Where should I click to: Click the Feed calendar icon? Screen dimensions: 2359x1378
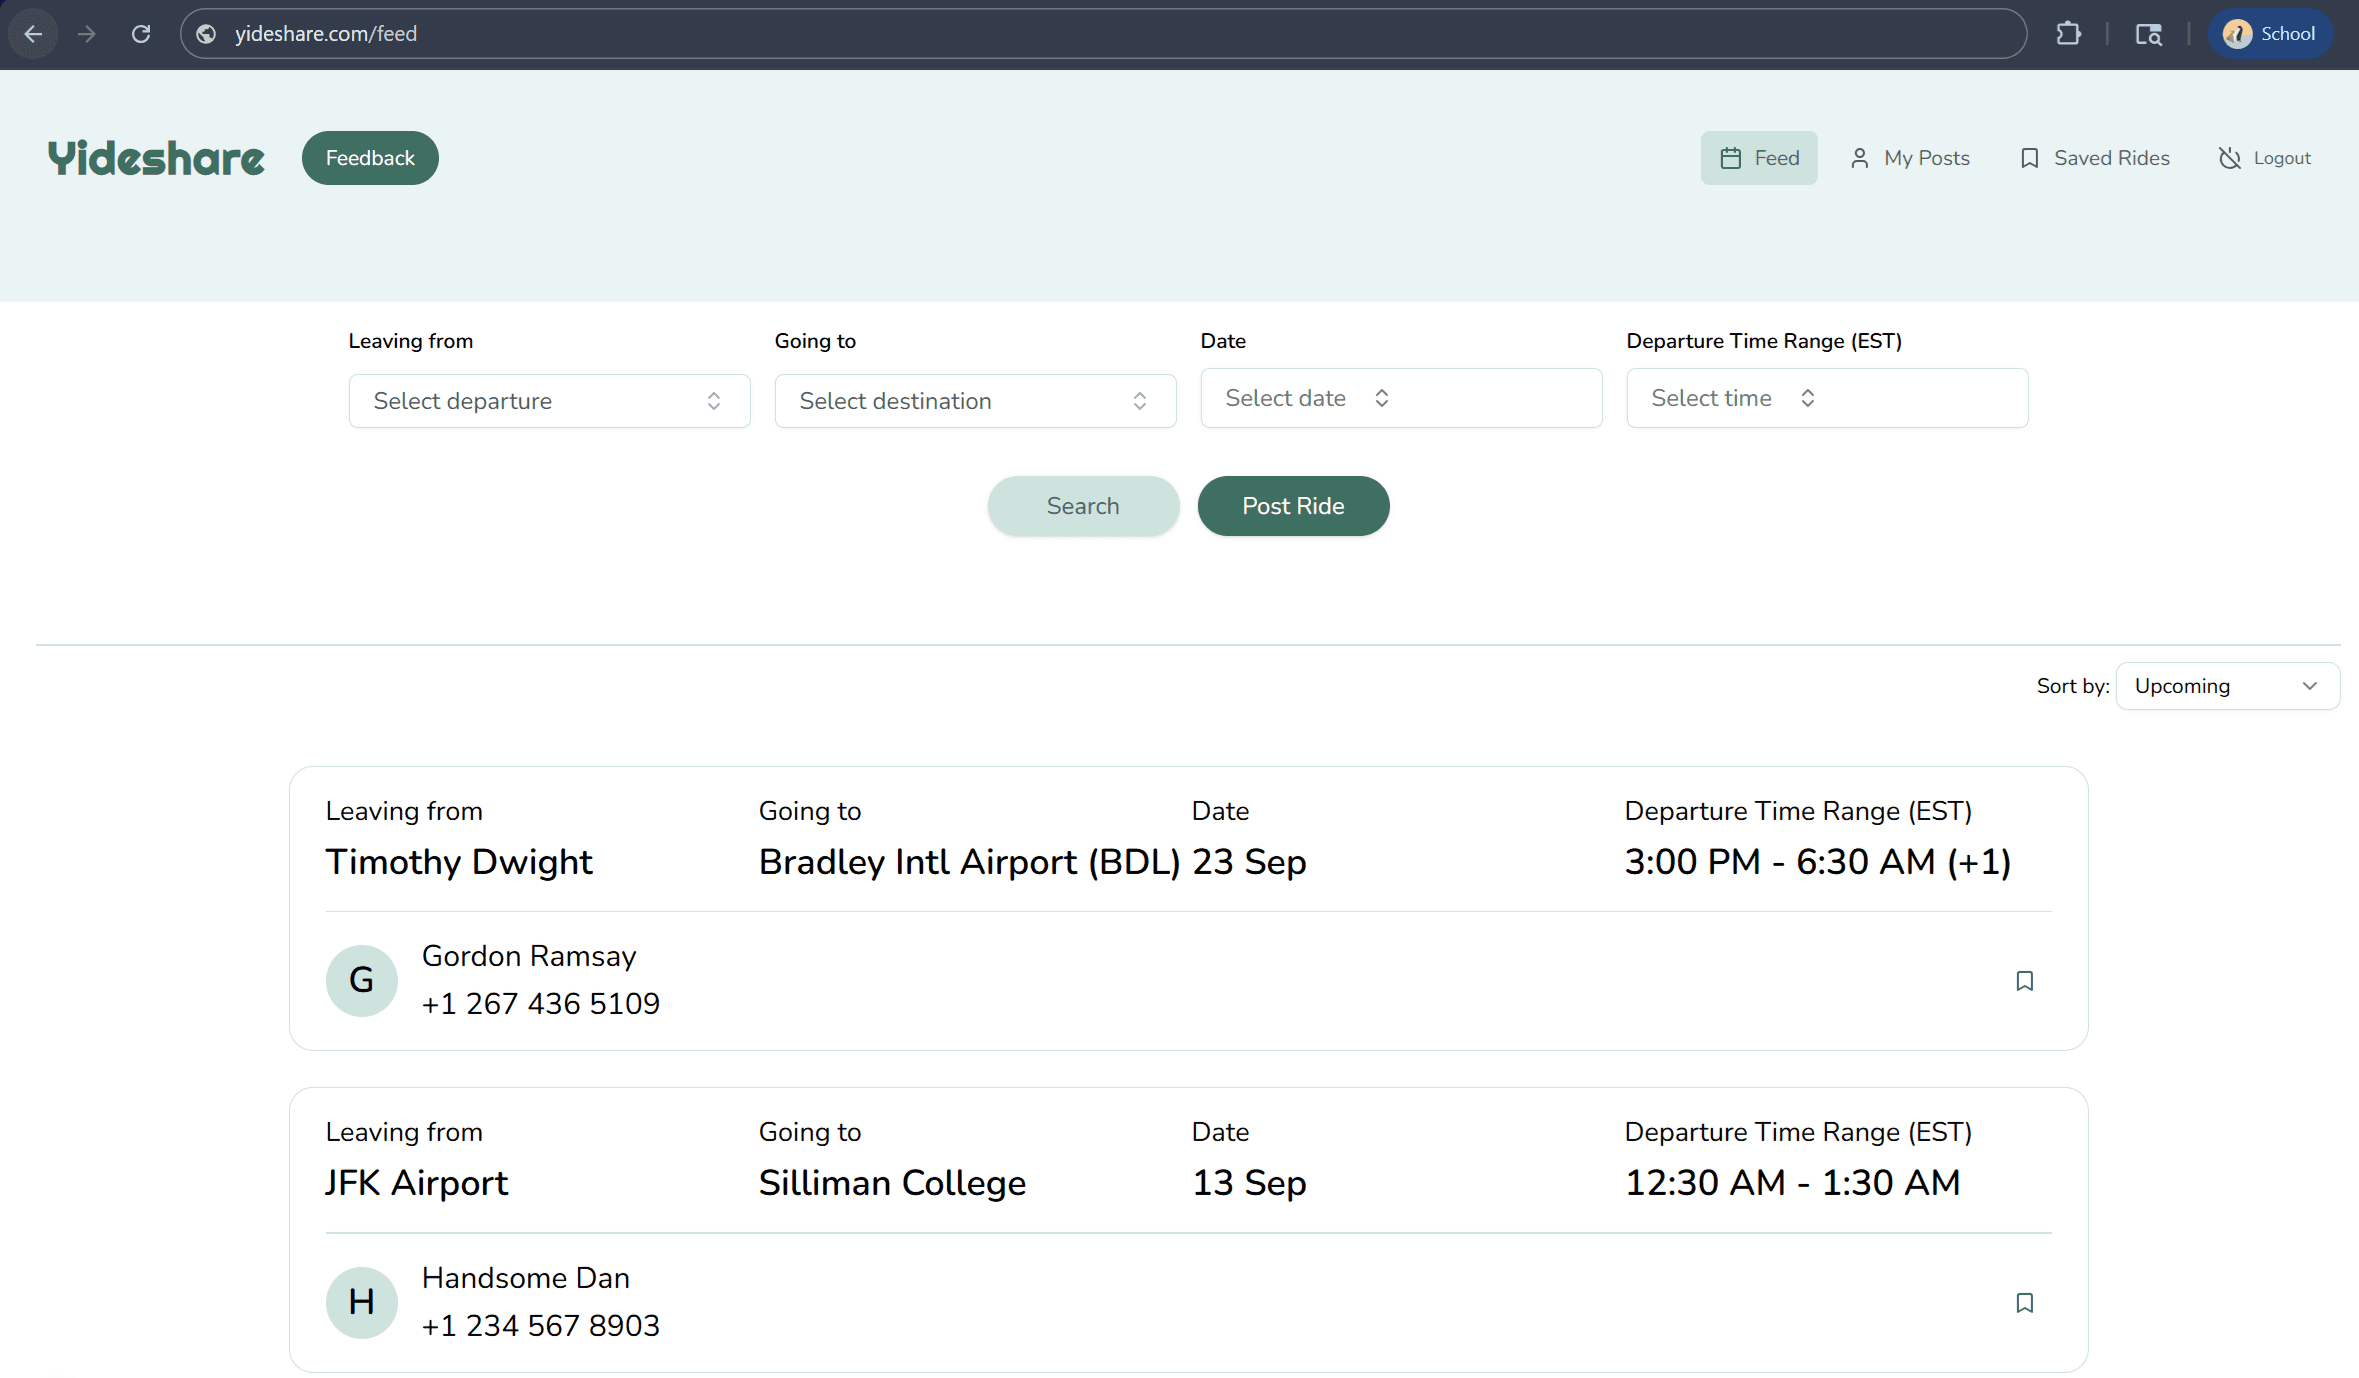point(1733,157)
